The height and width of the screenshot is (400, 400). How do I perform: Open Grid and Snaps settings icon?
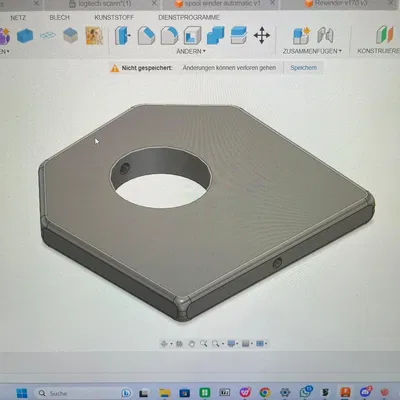pyautogui.click(x=246, y=343)
